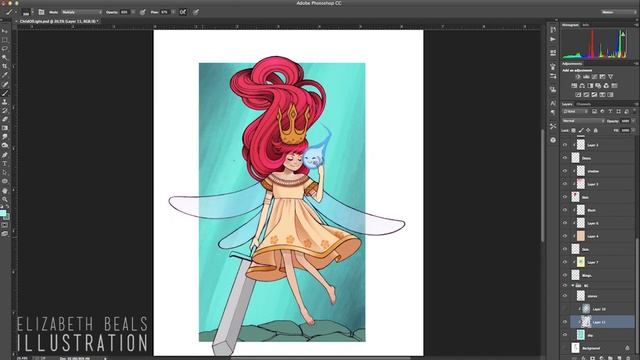This screenshot has height=360, width=640.
Task: Enable pressure for size icon
Action: [x=196, y=12]
